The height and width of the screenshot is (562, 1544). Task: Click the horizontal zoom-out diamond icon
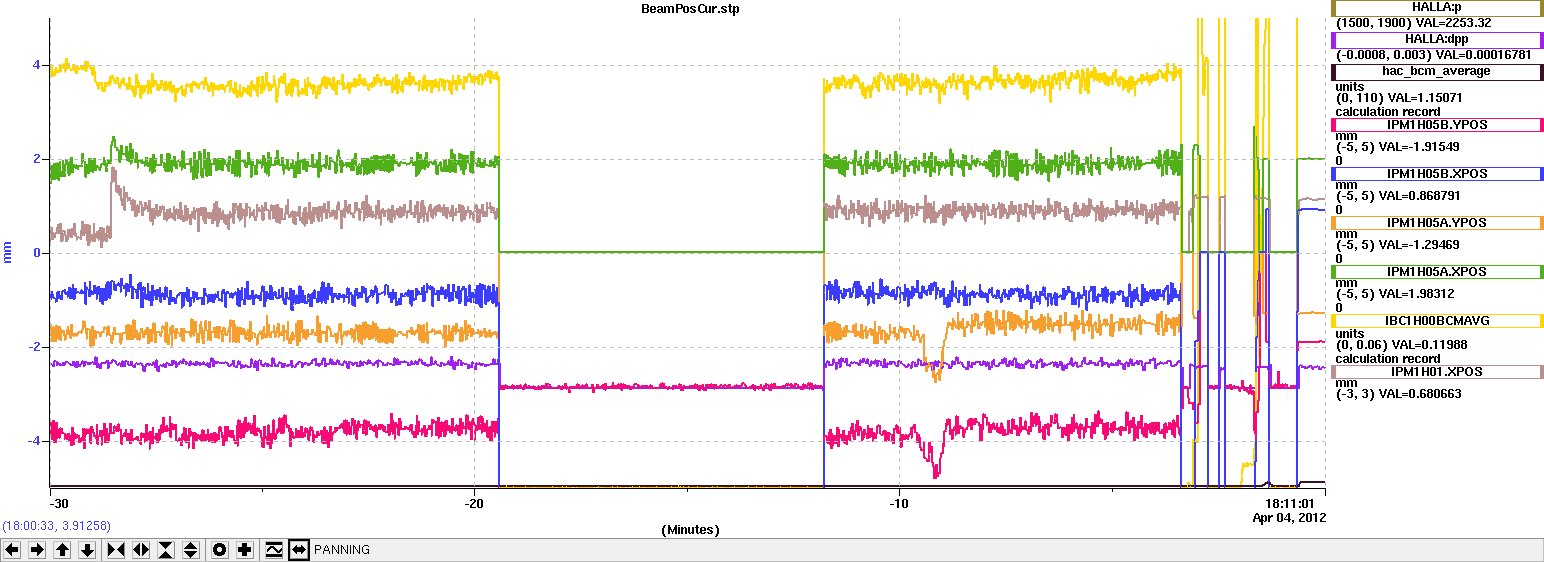tap(141, 550)
